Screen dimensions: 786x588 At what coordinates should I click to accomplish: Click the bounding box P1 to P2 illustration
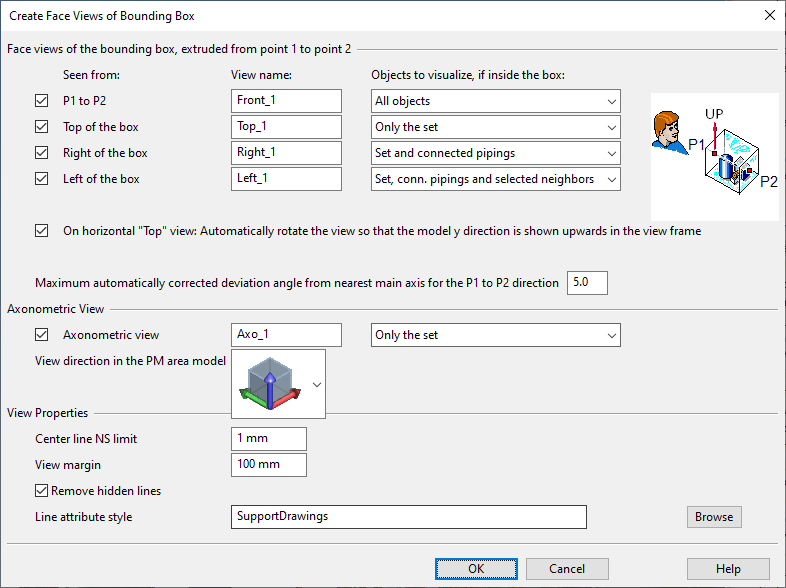pyautogui.click(x=714, y=156)
